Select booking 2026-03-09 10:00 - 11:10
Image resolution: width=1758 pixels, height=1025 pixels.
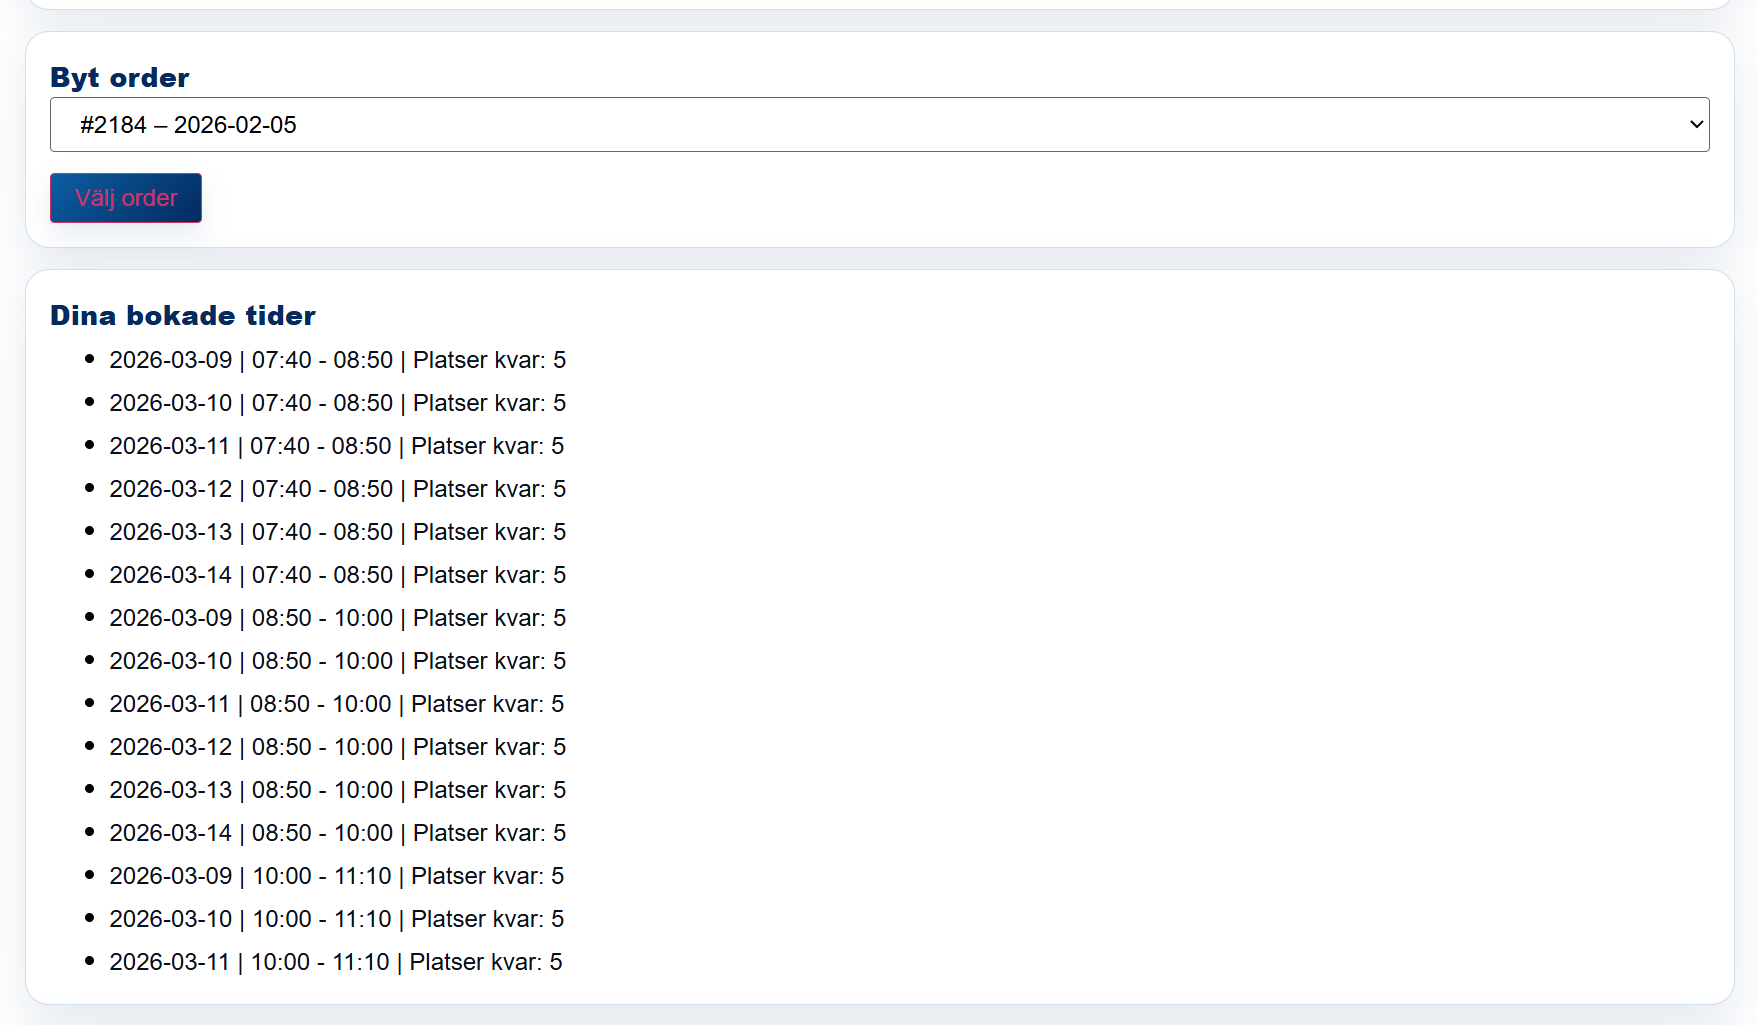tap(336, 876)
